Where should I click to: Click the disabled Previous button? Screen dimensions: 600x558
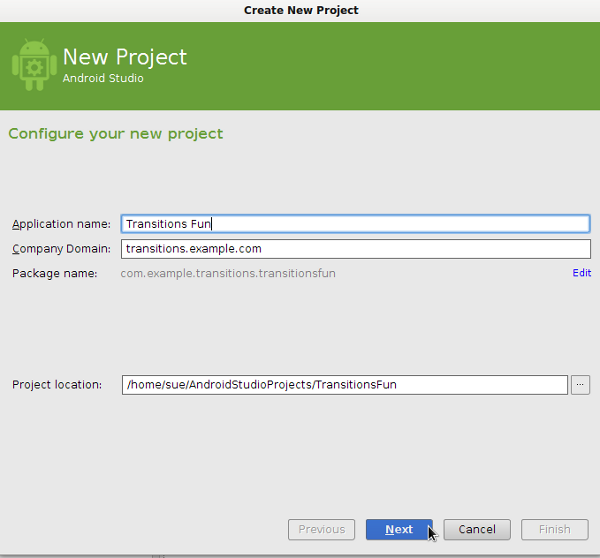(321, 529)
